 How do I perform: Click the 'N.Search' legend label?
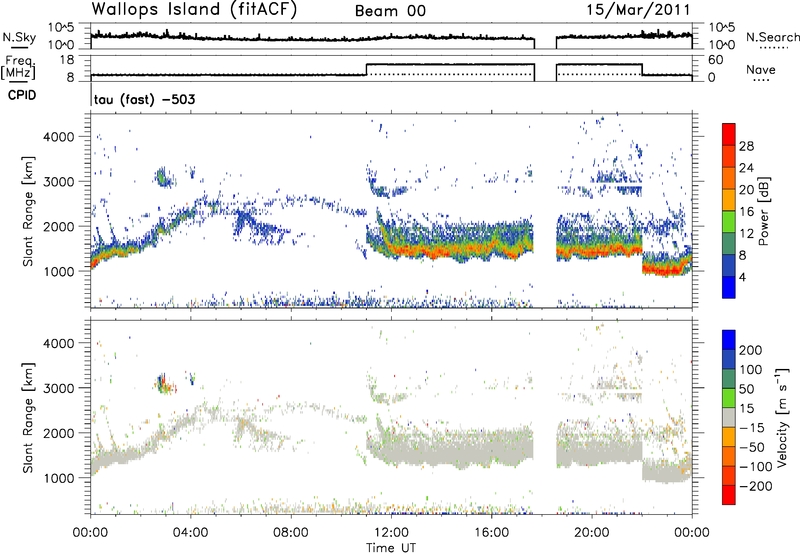click(772, 37)
